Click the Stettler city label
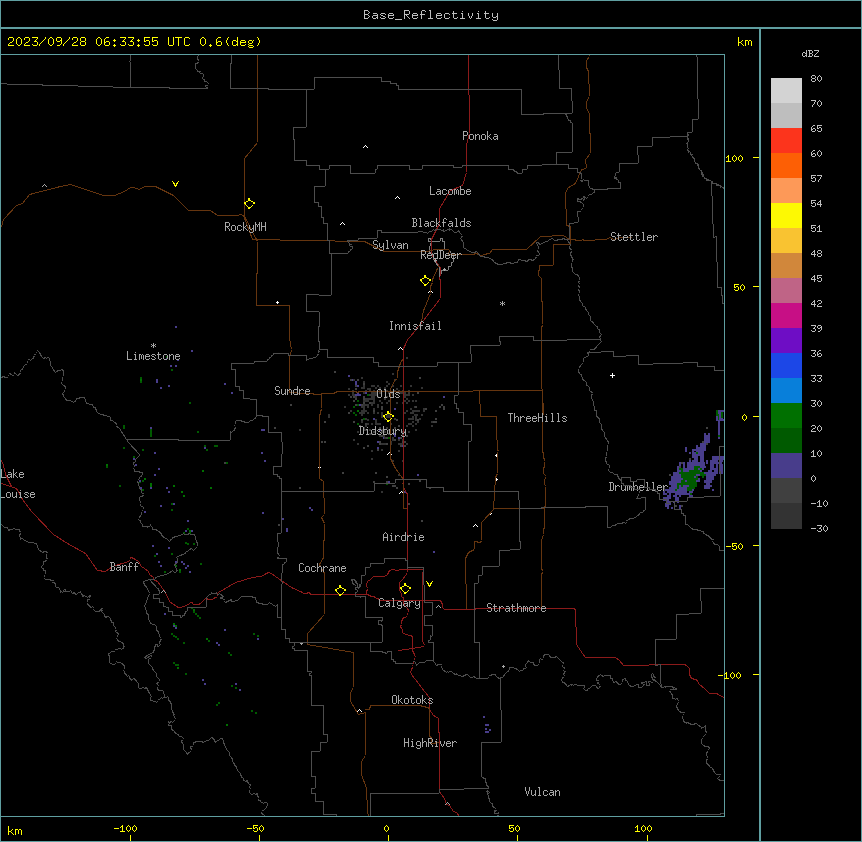This screenshot has width=862, height=842. [634, 237]
